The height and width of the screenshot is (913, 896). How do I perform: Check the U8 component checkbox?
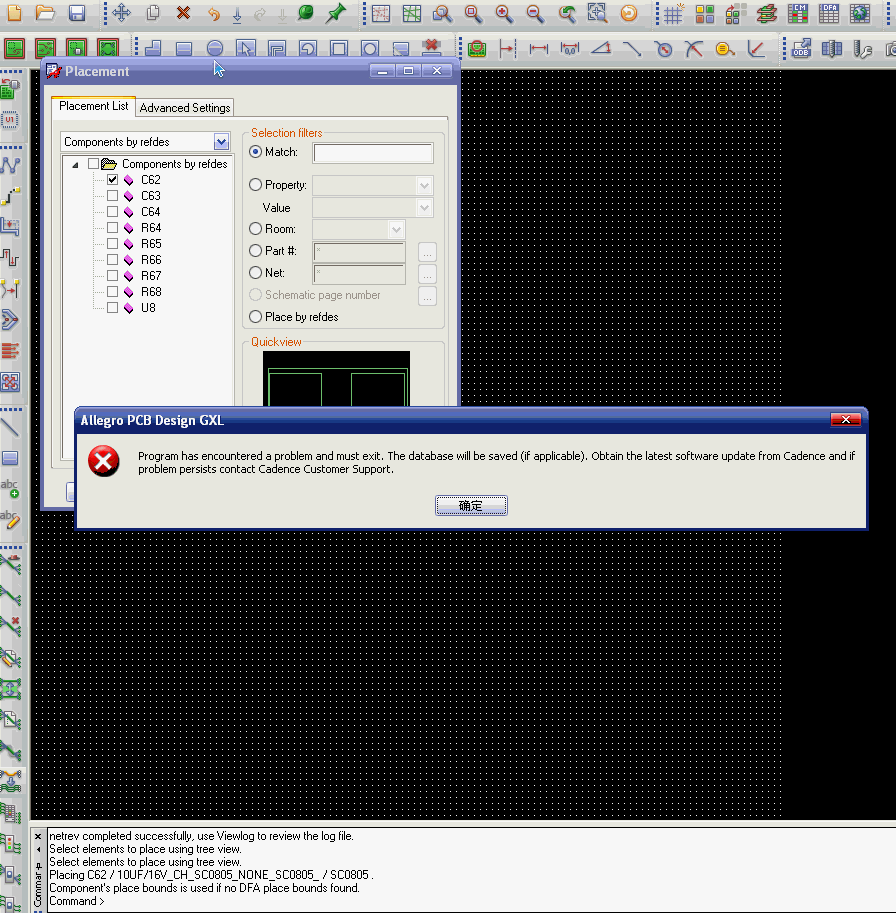pos(112,307)
